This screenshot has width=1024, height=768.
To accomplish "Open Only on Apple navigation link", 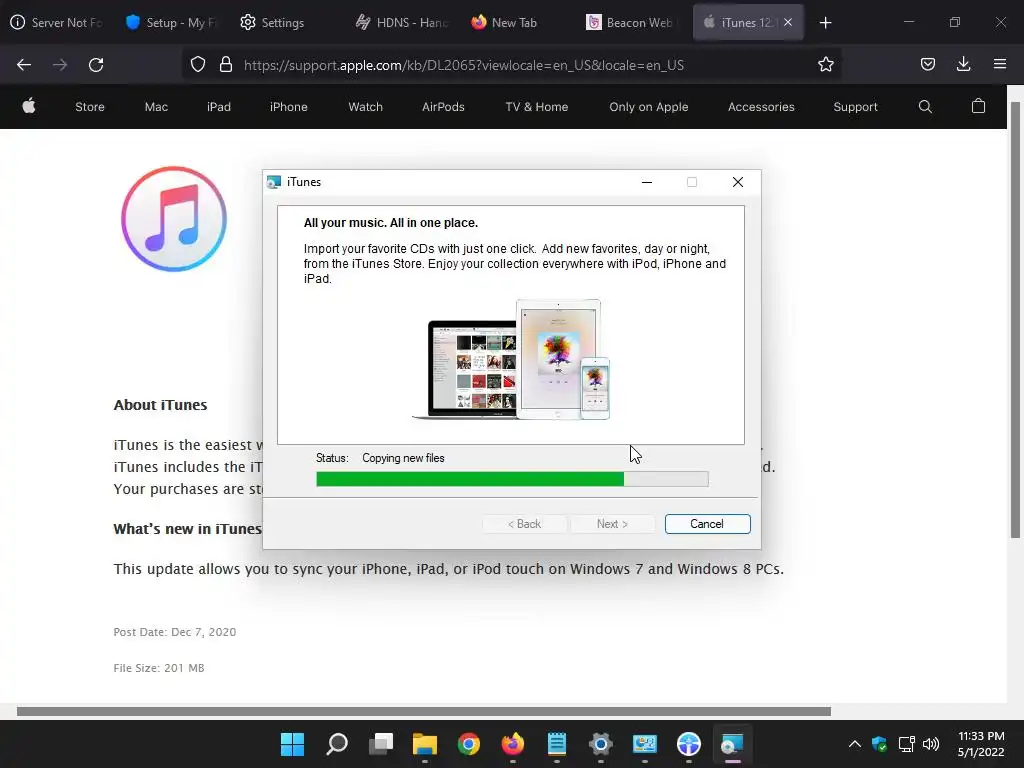I will point(648,107).
